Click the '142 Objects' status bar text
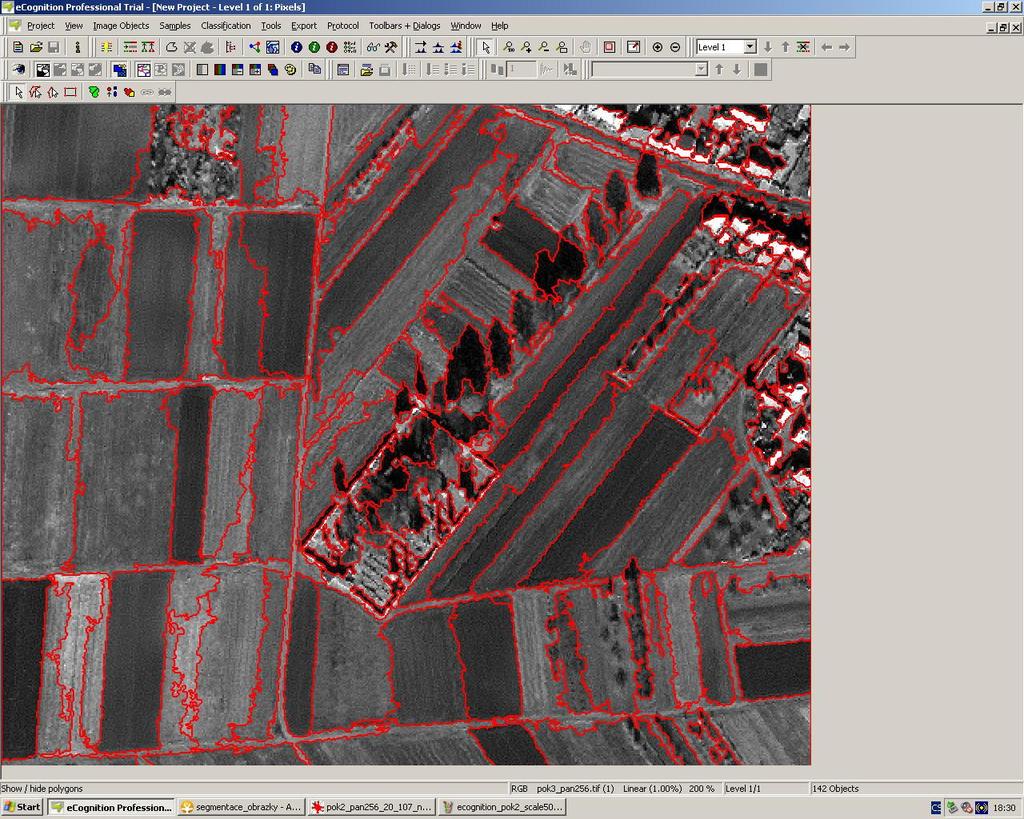Image resolution: width=1024 pixels, height=819 pixels. [x=835, y=788]
